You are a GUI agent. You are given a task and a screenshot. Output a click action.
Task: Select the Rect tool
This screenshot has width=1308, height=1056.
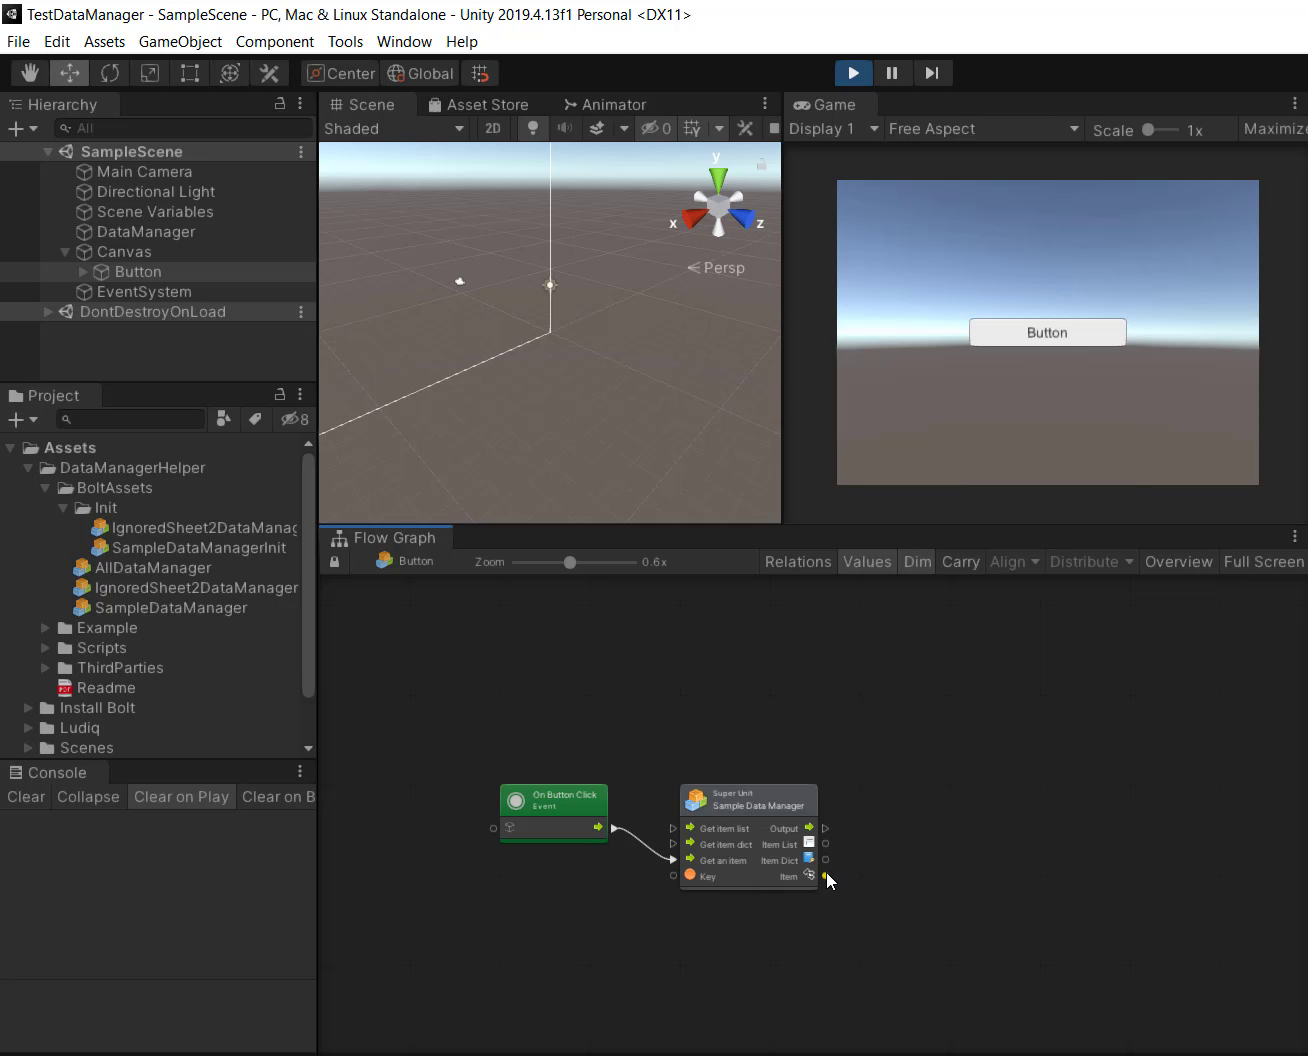[190, 73]
